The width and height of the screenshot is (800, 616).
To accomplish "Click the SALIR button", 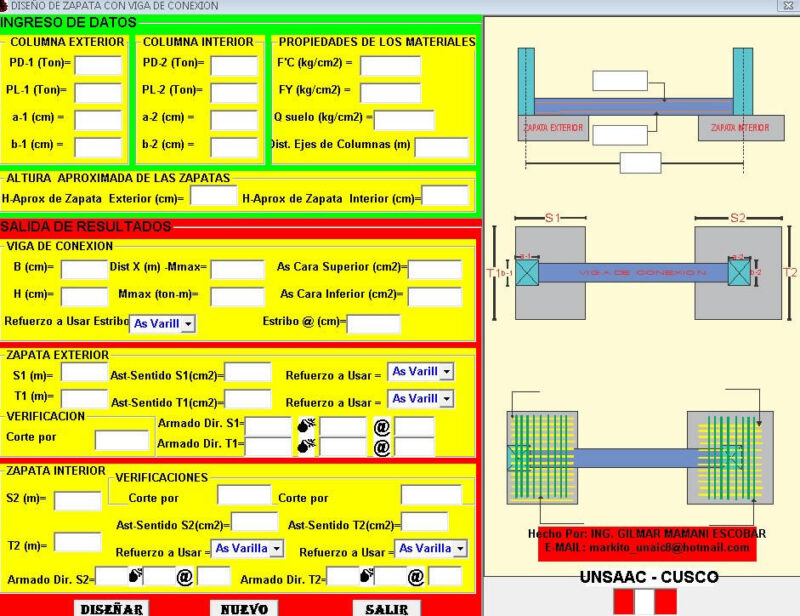I will (386, 608).
